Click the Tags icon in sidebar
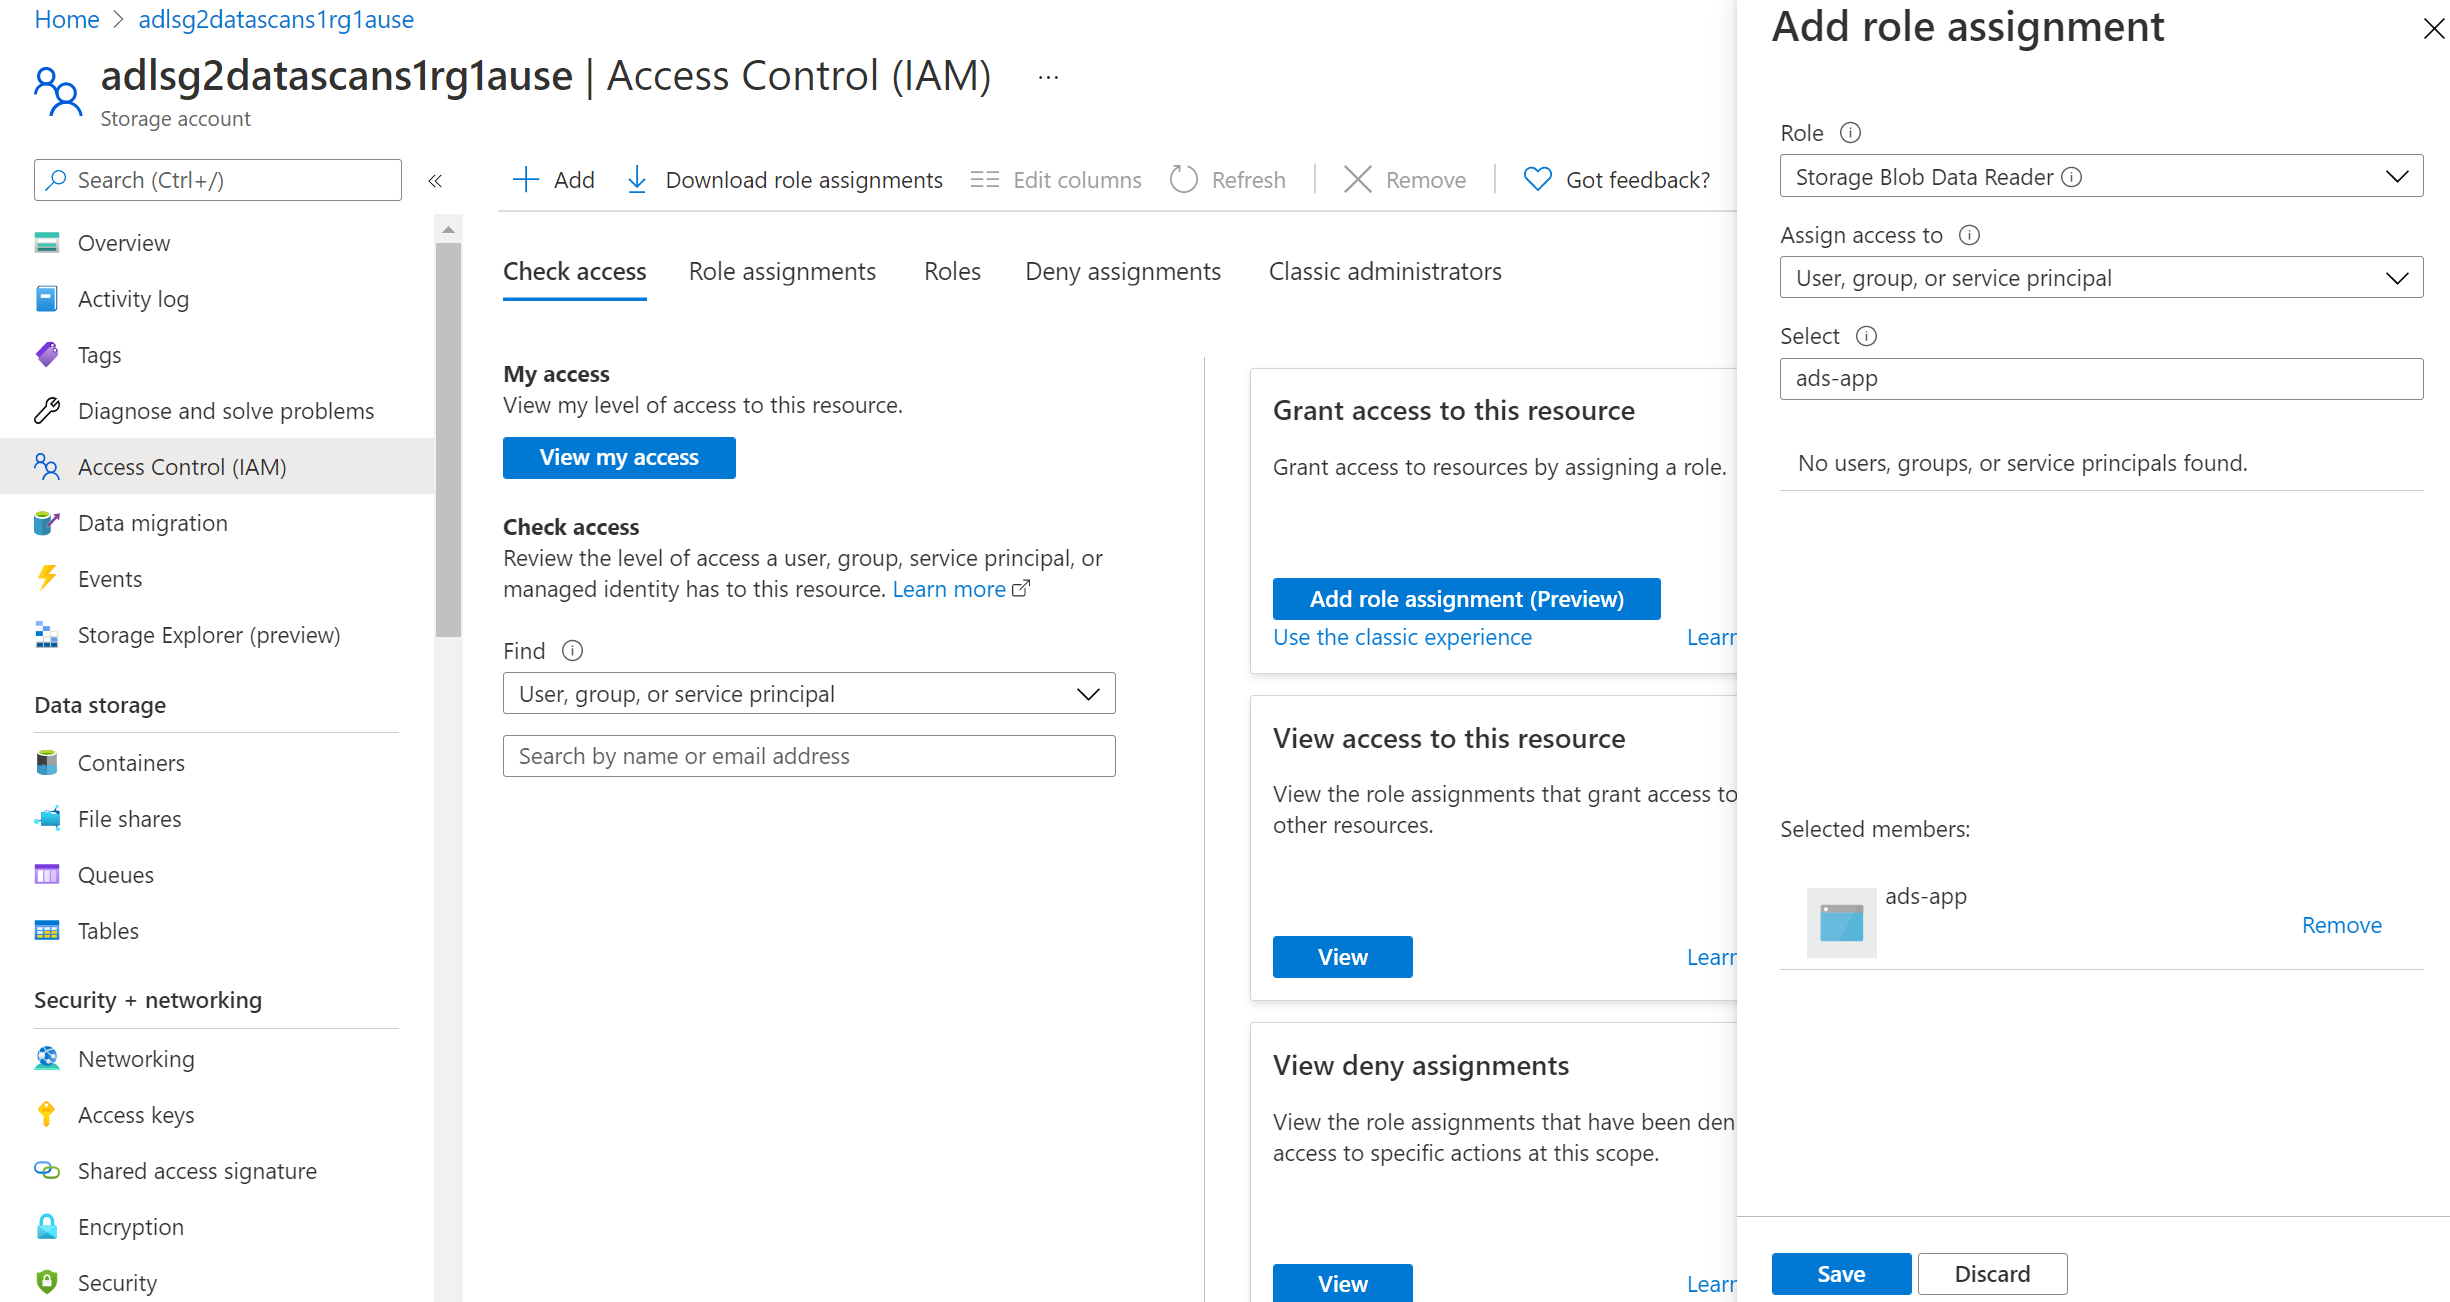2450x1302 pixels. click(47, 355)
